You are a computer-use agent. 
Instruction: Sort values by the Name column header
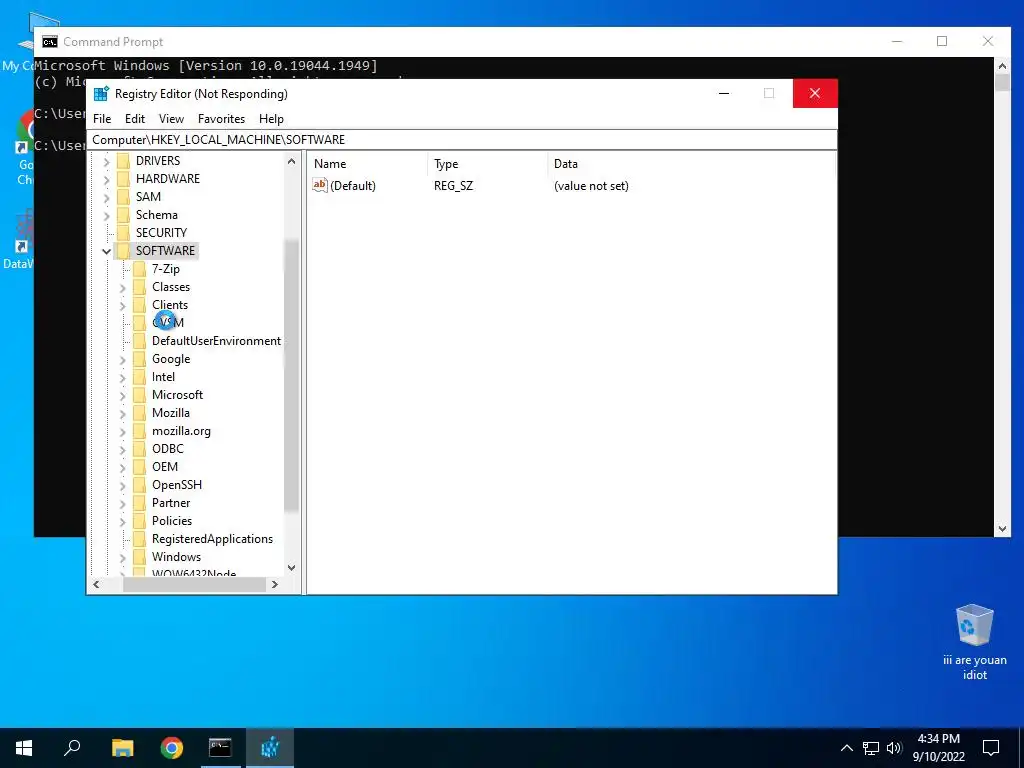[x=368, y=164]
